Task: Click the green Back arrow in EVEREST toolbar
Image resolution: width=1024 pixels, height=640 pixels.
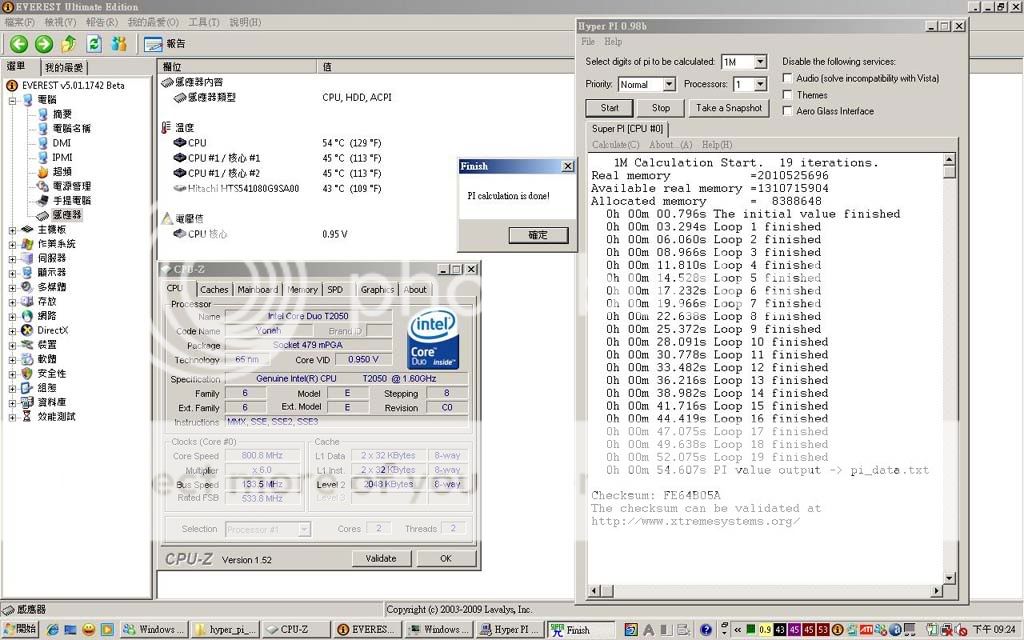Action: coord(19,44)
